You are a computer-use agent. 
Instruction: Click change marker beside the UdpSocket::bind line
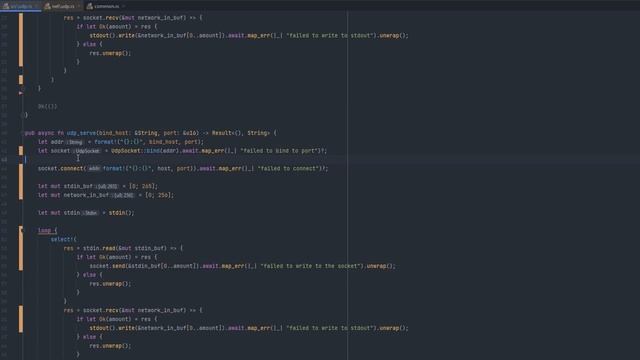coord(21,151)
